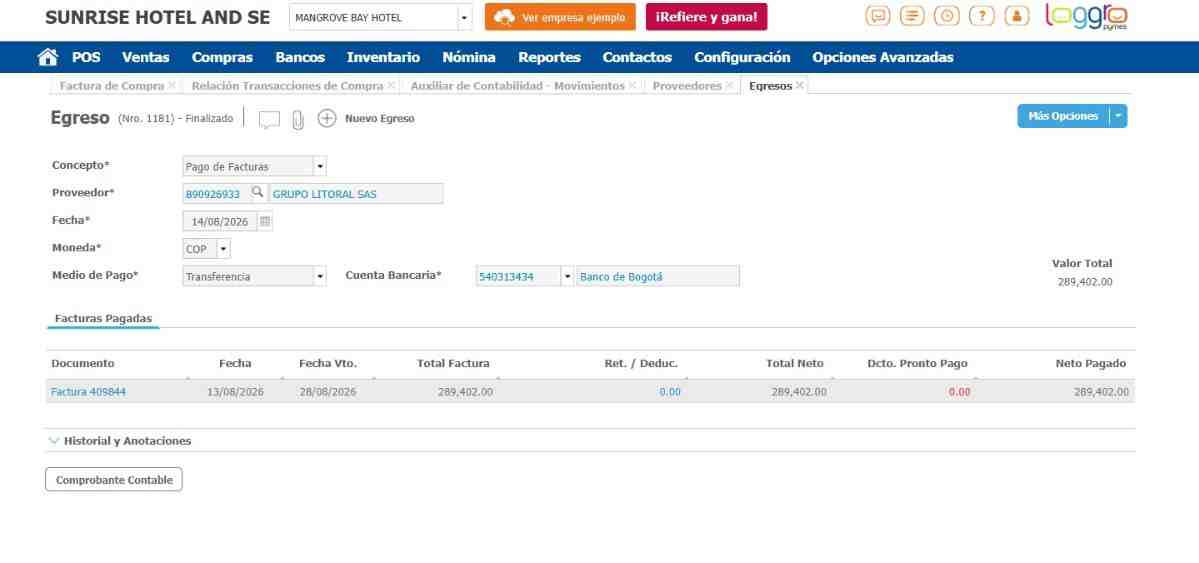This screenshot has width=1199, height=563.
Task: Expand the Más Opciones arrow dropdown
Action: pyautogui.click(x=1117, y=116)
